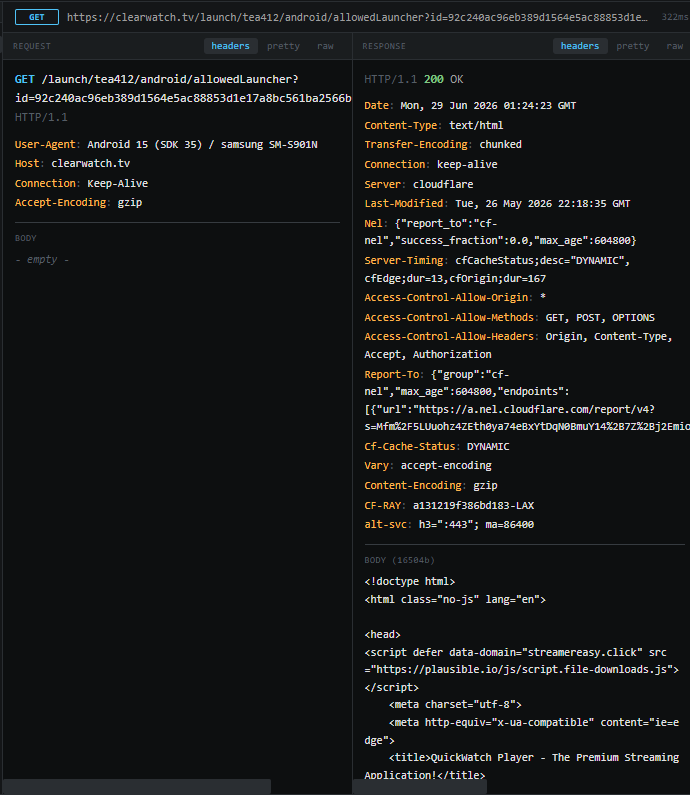Click the GET method badge
Viewport: 690px width, 795px height.
pyautogui.click(x=37, y=17)
